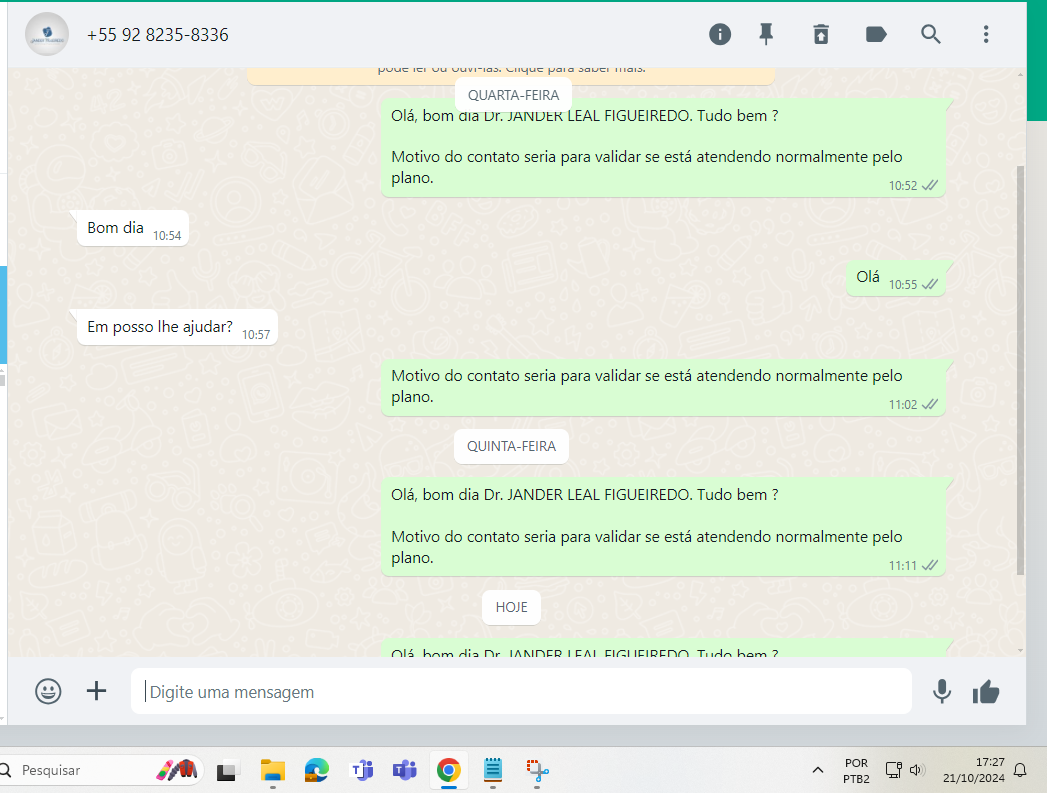1047x793 pixels.
Task: Record a voice message with microphone icon
Action: 941,692
